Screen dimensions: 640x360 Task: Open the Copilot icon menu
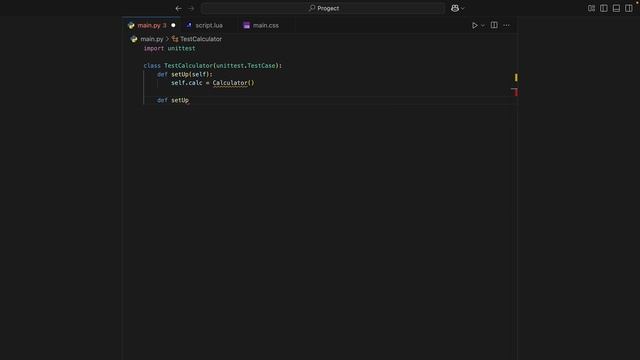pyautogui.click(x=455, y=8)
